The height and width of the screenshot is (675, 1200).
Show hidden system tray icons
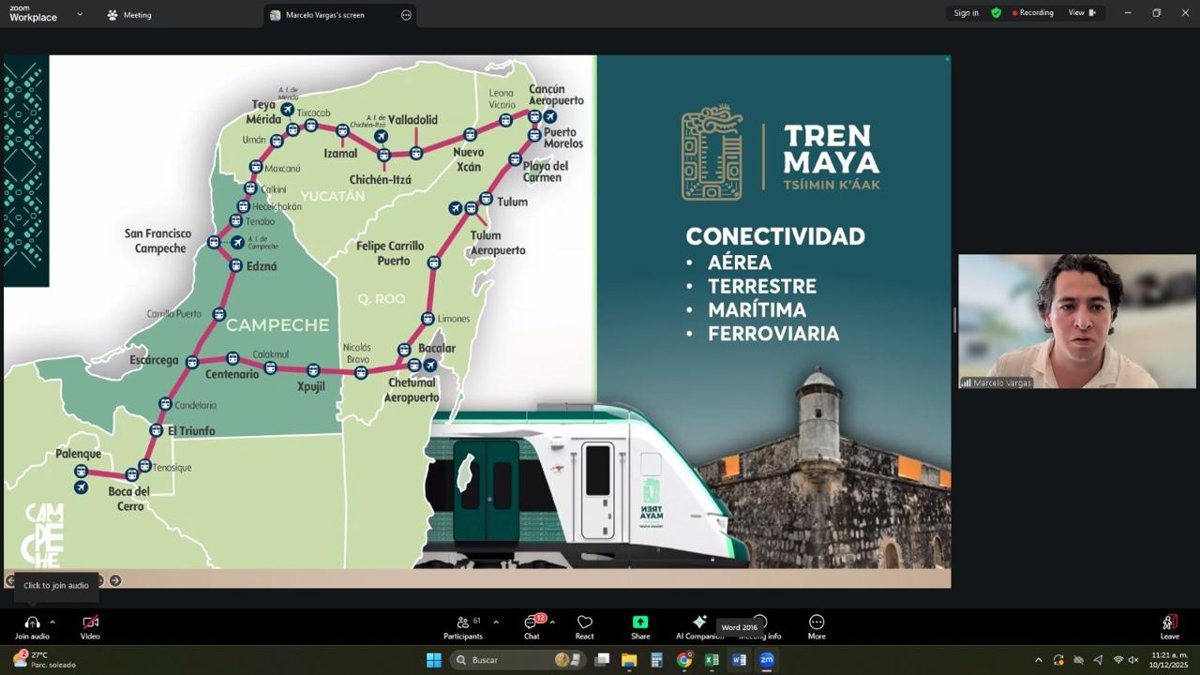[x=1038, y=660]
